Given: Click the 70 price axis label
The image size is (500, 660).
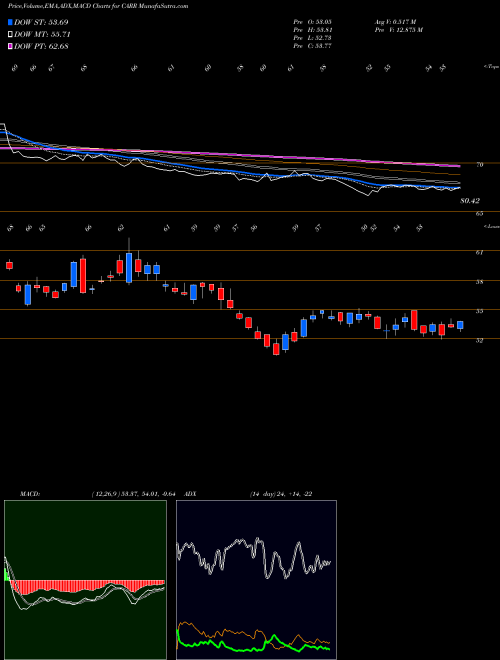Looking at the screenshot, I should [480, 165].
